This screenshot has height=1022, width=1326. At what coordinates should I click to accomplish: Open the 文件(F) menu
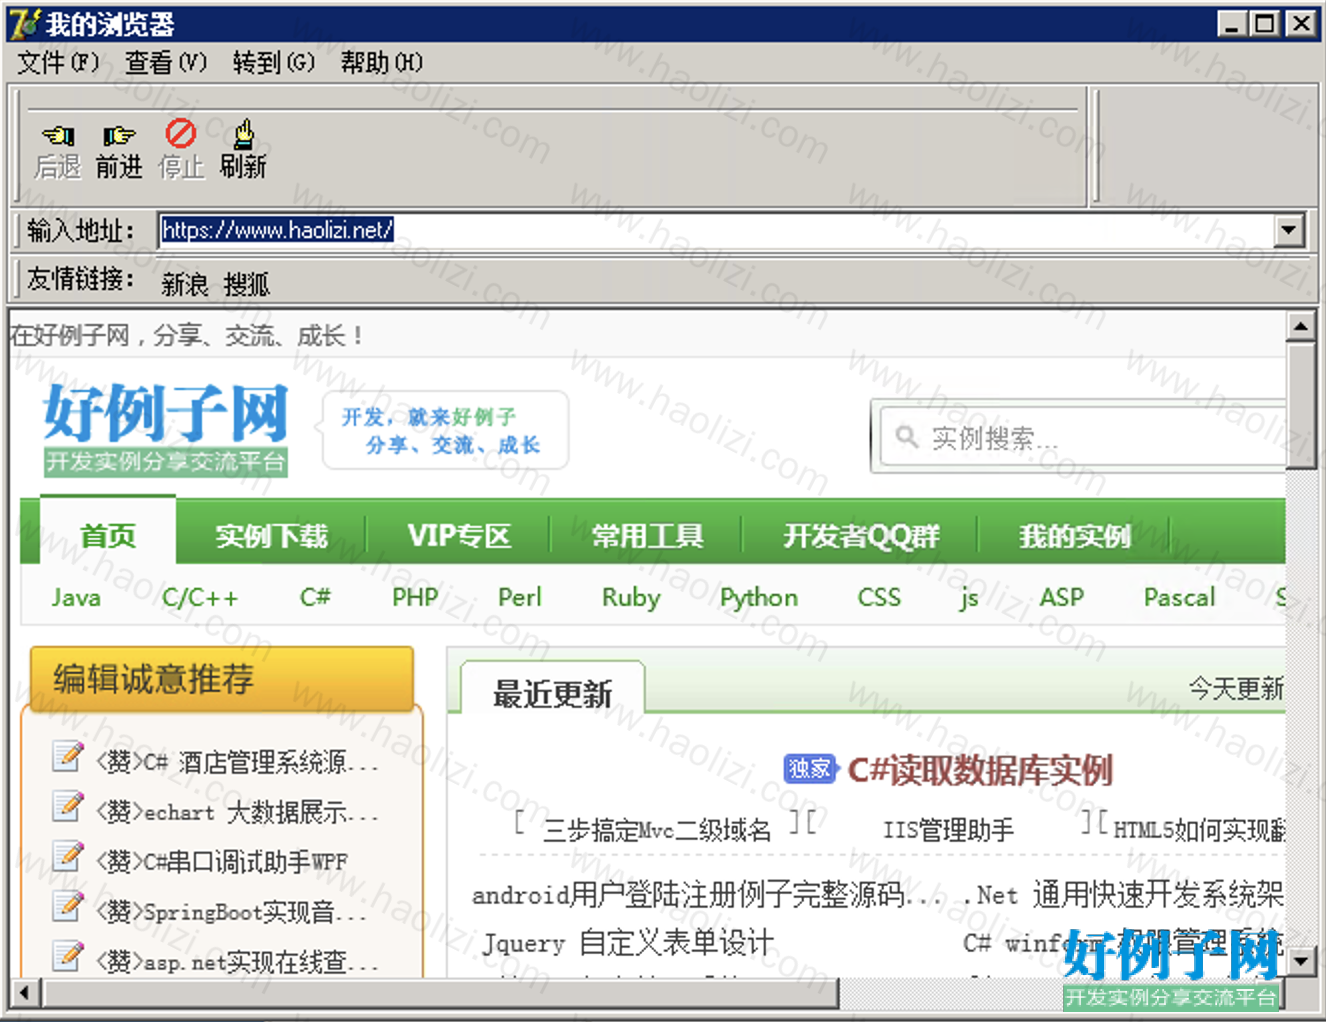[x=58, y=63]
